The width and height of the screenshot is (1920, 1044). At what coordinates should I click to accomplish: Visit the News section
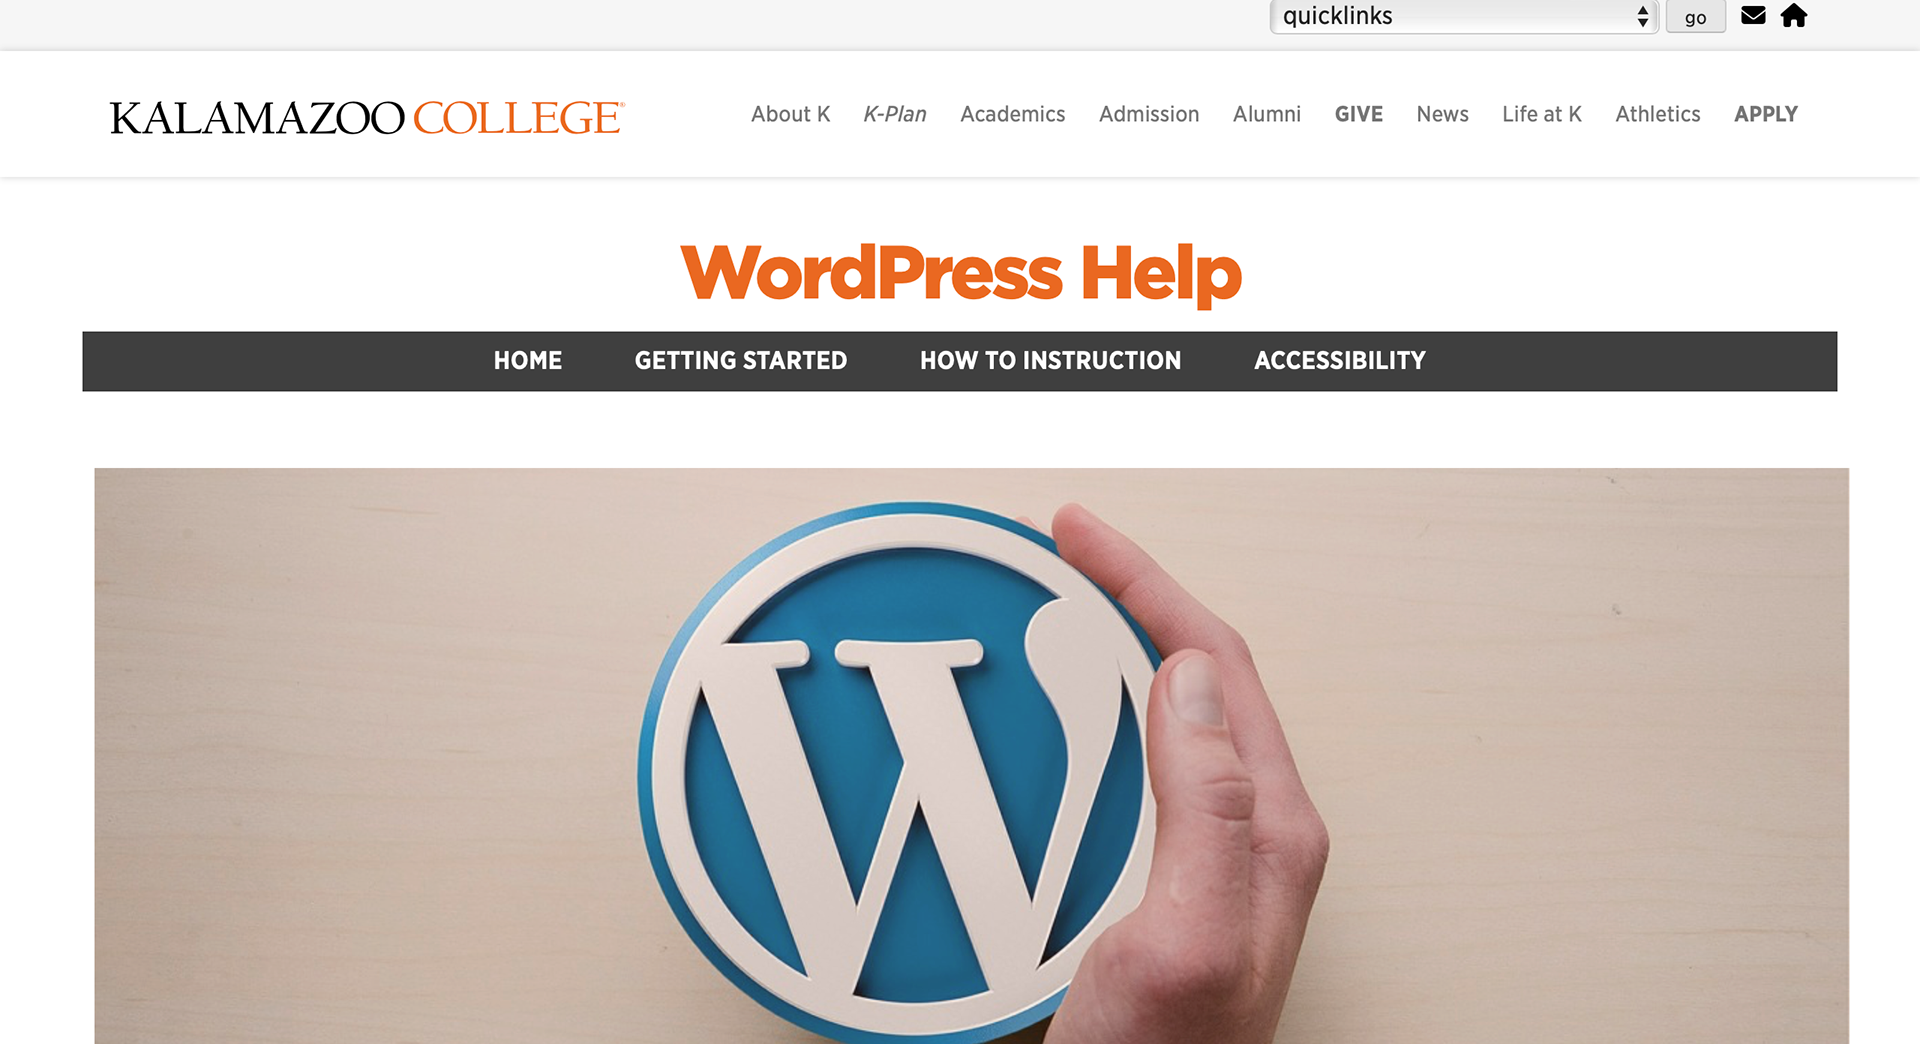coord(1443,114)
